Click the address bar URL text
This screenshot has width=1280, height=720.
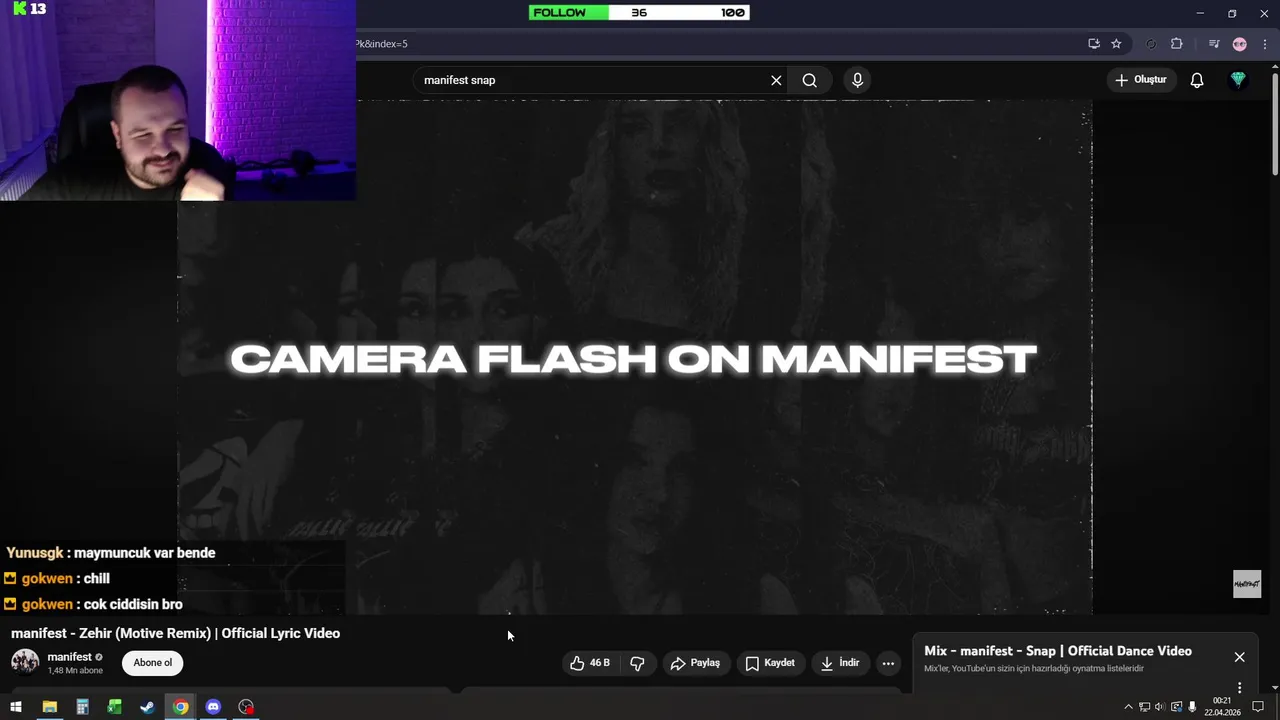tap(382, 44)
